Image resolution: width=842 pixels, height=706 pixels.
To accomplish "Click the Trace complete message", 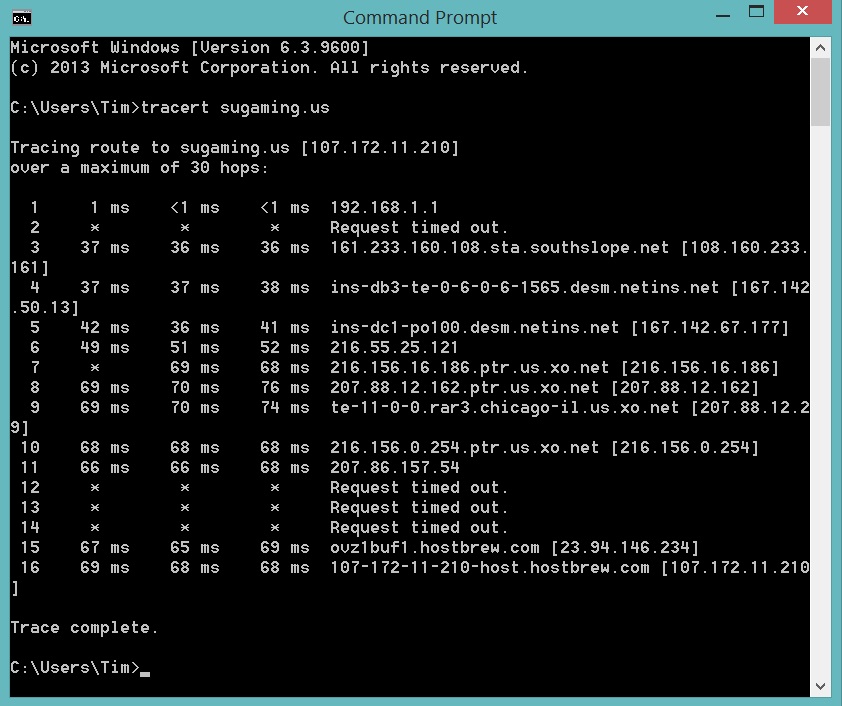I will tap(84, 628).
